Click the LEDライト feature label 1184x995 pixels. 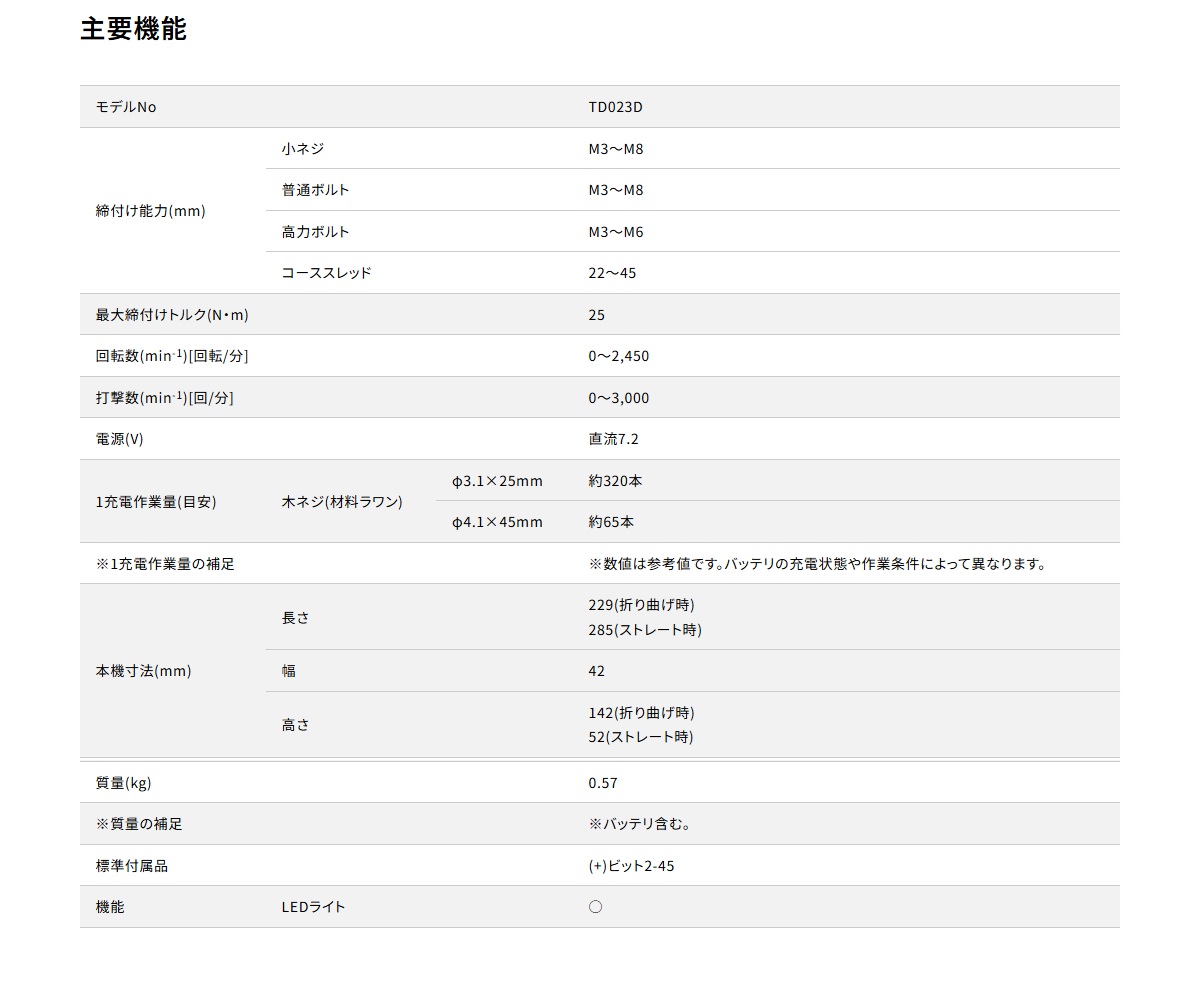[313, 907]
